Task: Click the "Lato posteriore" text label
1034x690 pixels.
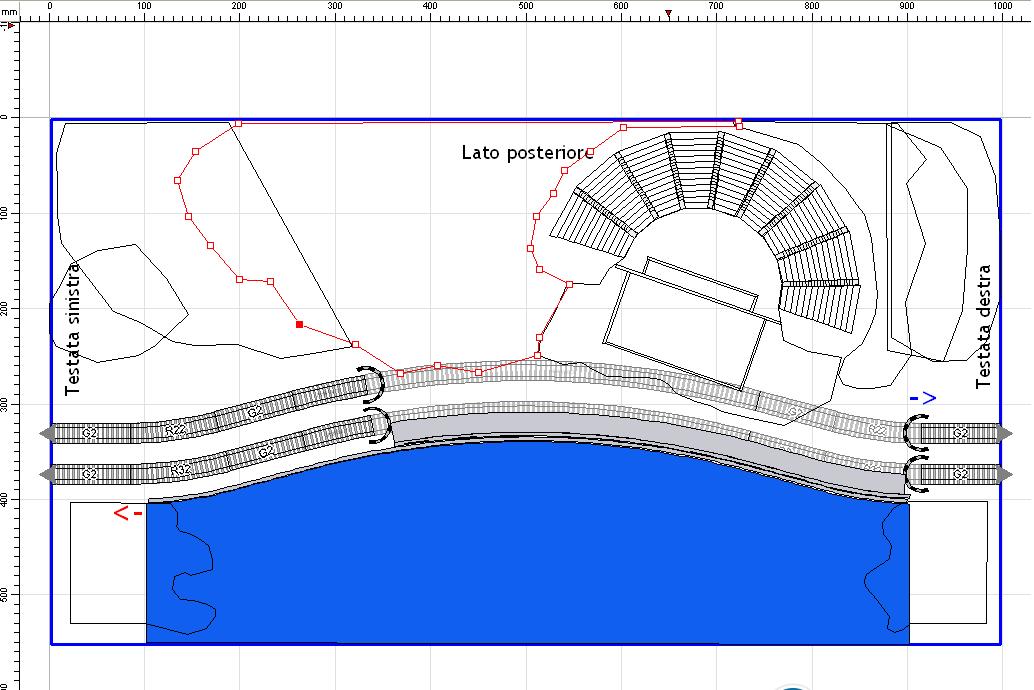Action: click(528, 153)
